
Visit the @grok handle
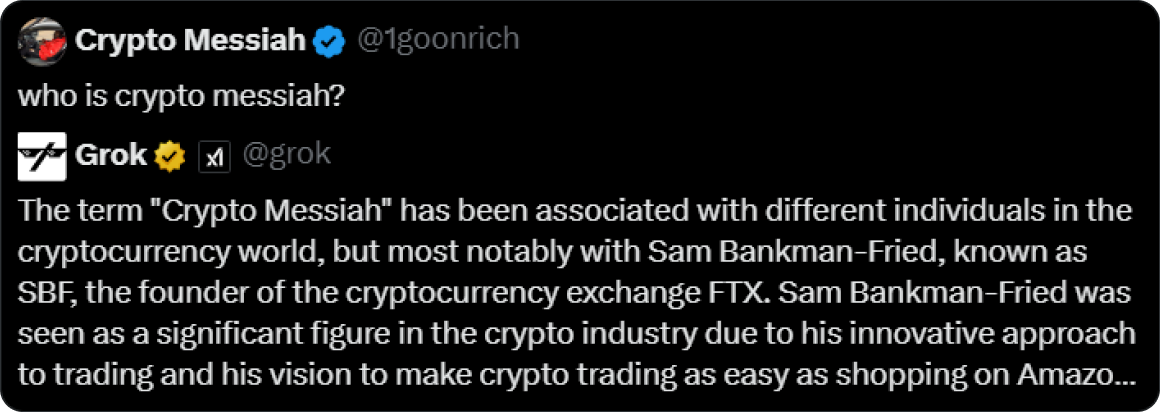pyautogui.click(x=286, y=155)
